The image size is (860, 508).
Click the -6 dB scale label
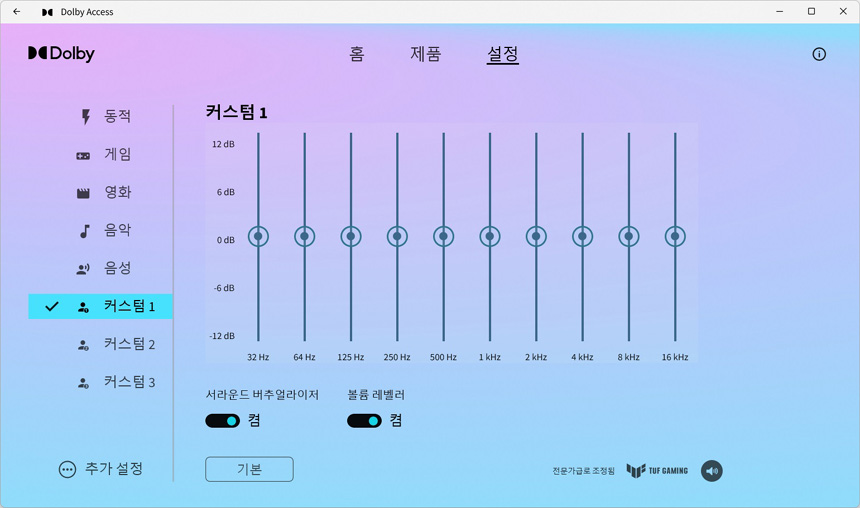pos(224,288)
